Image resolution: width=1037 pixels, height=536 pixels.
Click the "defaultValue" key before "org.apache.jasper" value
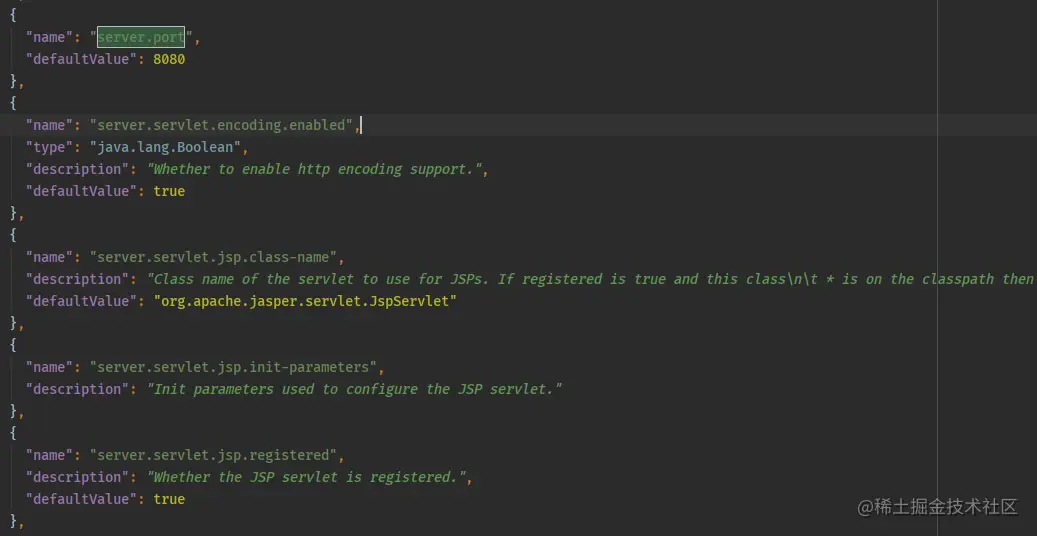81,301
